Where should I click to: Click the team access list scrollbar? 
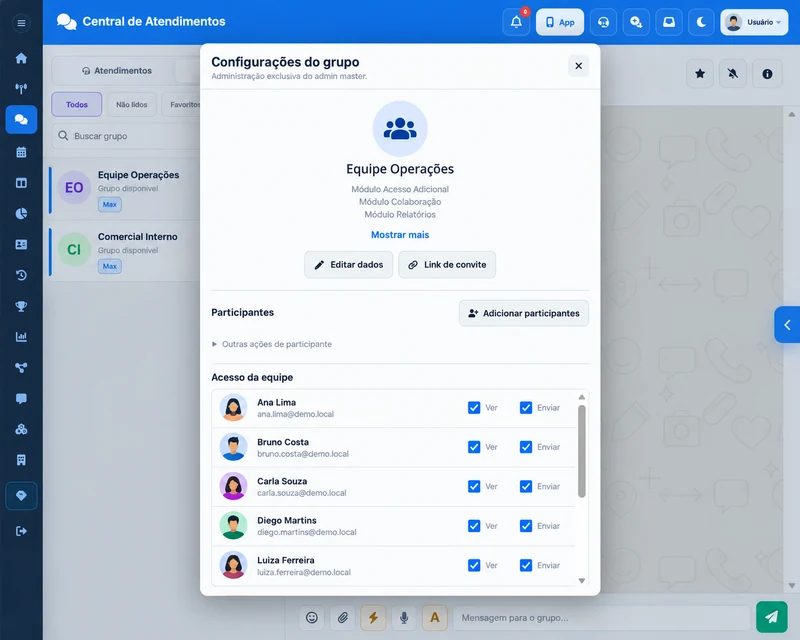[x=582, y=451]
